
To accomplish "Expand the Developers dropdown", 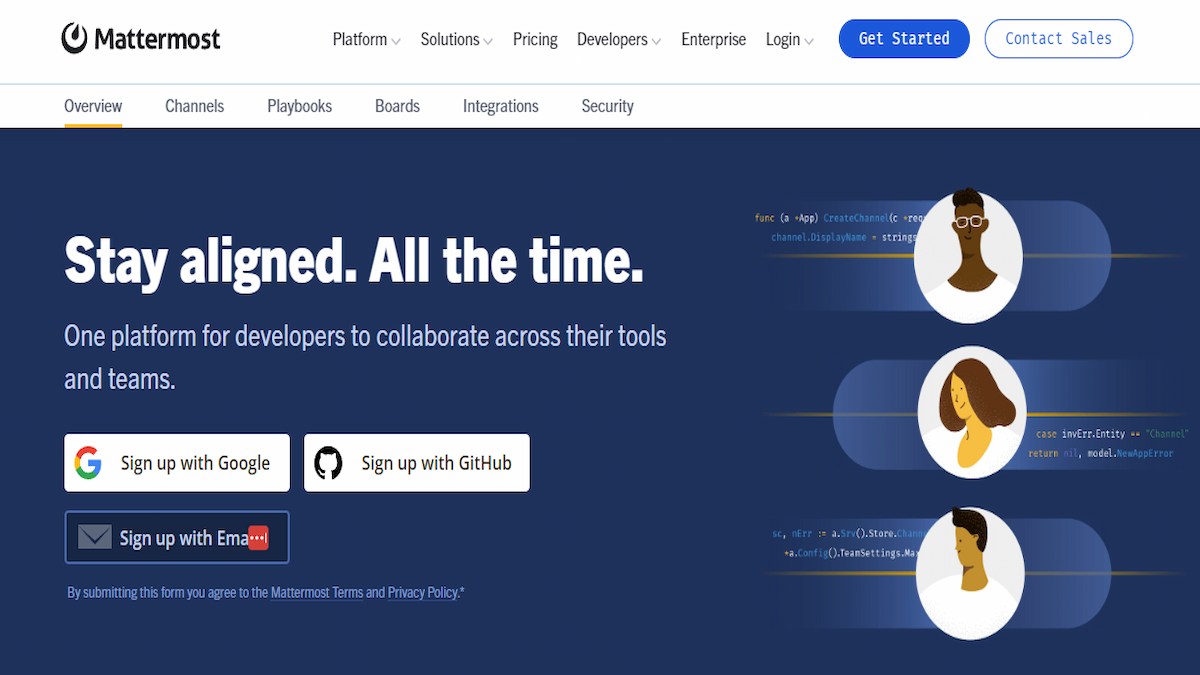I will click(x=618, y=39).
